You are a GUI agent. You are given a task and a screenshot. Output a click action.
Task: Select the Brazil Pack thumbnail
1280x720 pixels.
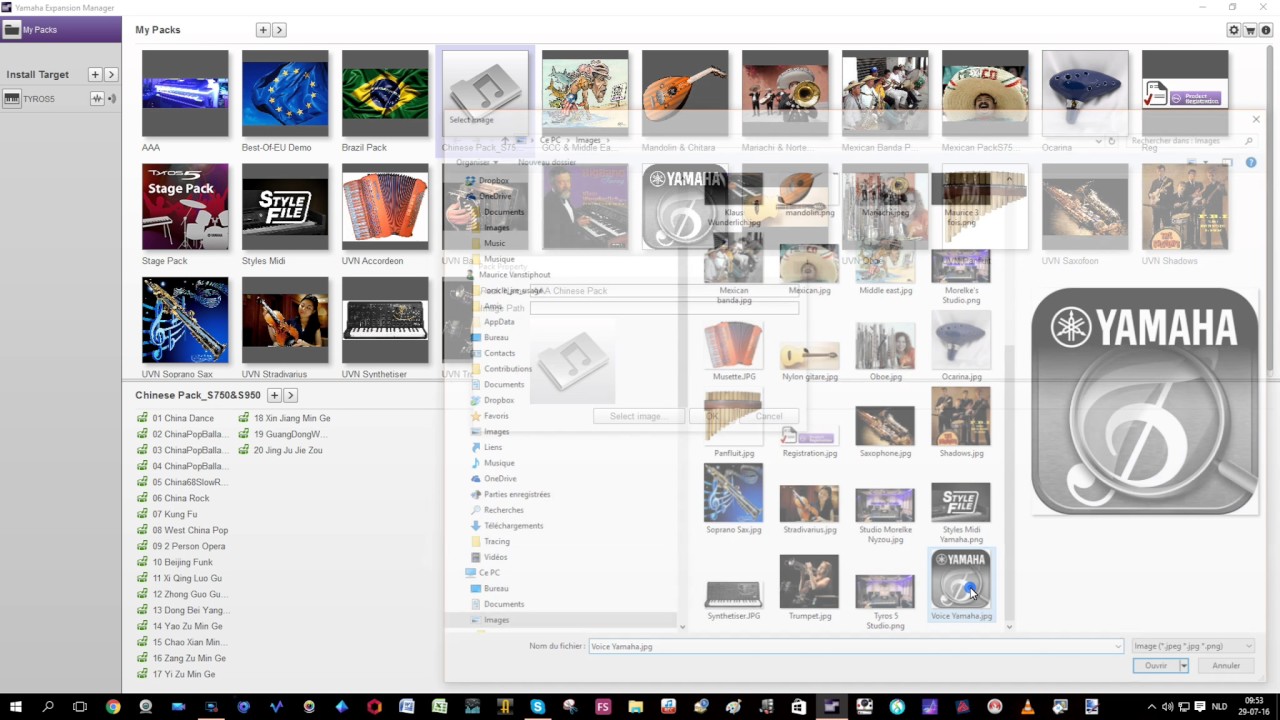pos(385,93)
